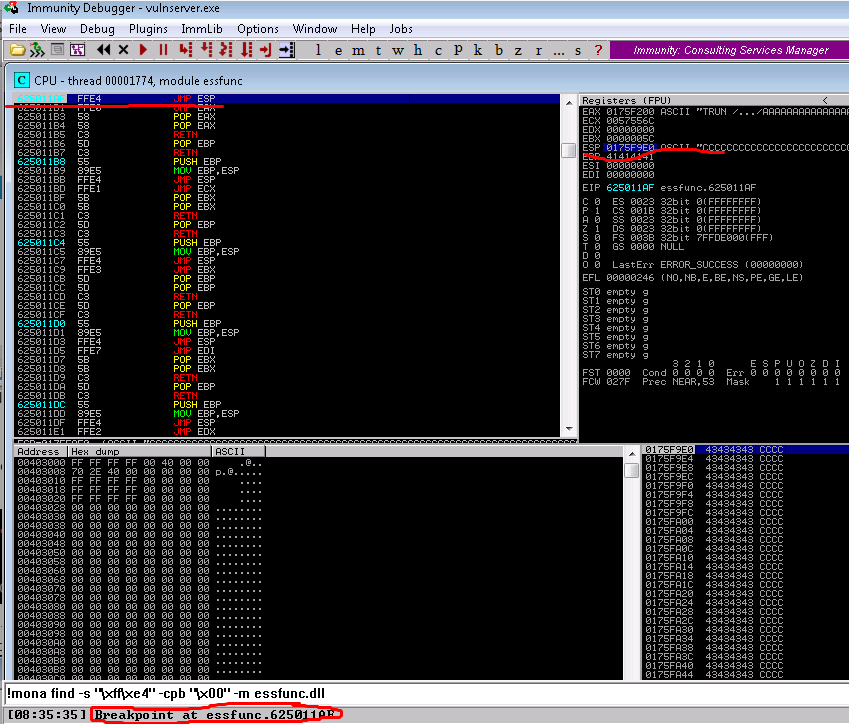Open a file with the folder icon
The image size is (849, 724).
point(18,50)
